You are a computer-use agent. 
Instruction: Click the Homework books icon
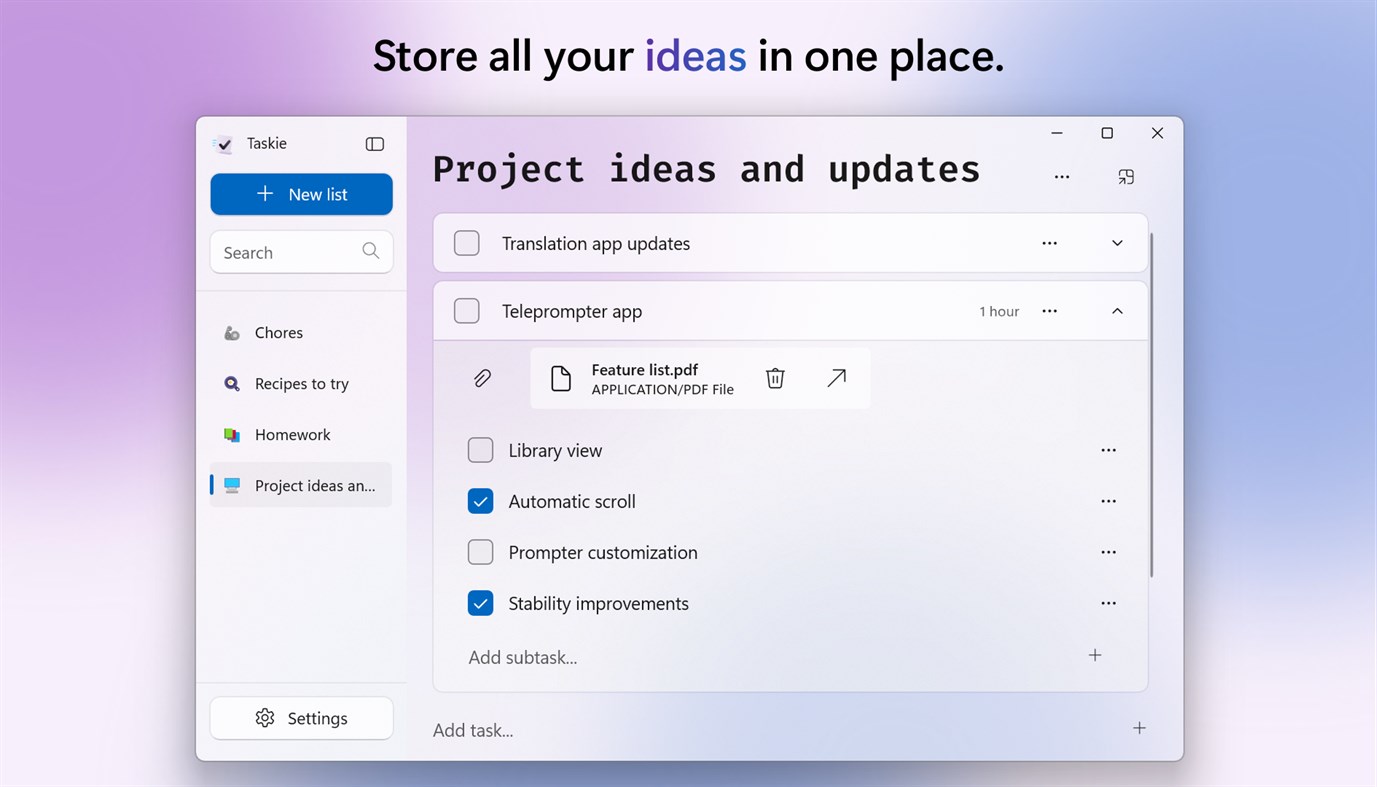pos(232,434)
